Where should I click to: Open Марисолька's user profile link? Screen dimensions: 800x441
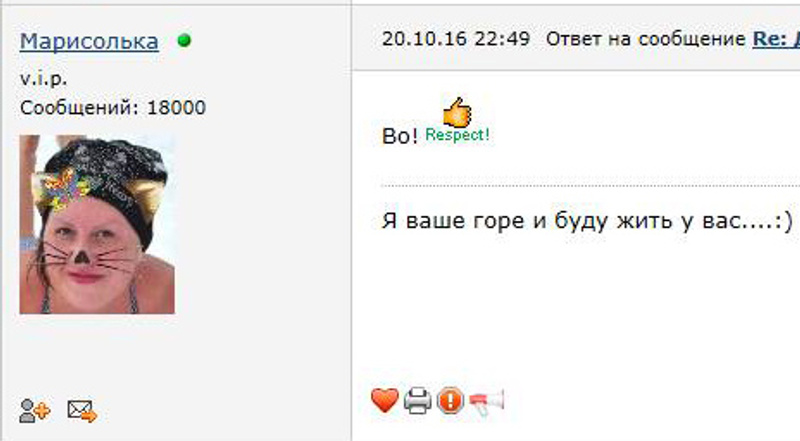(x=89, y=41)
